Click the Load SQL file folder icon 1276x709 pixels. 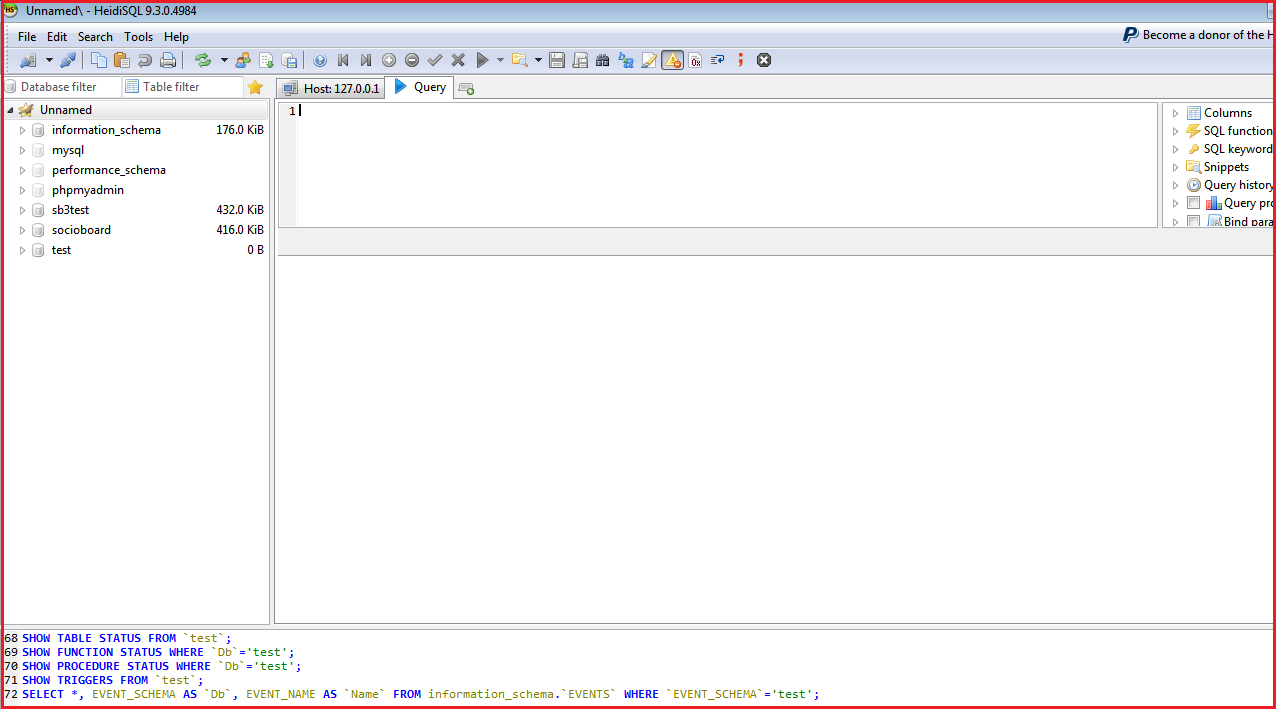tap(519, 60)
